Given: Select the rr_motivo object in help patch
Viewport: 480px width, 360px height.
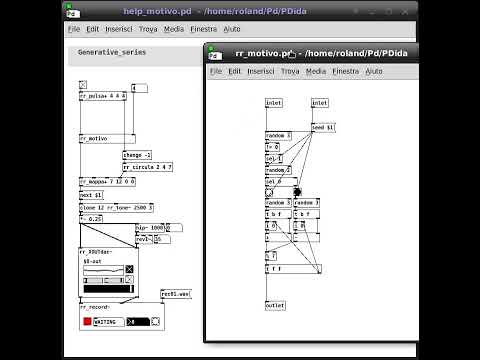Looking at the screenshot, I should 107,139.
